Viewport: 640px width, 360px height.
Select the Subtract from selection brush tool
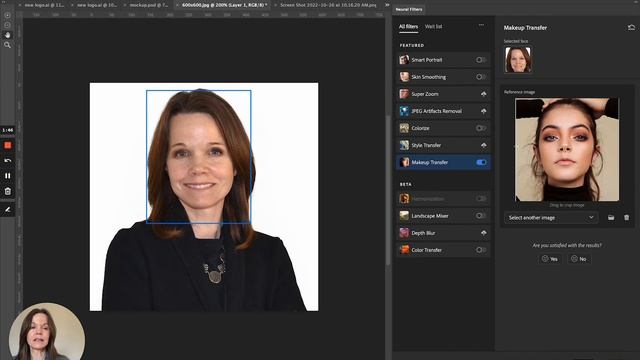[7, 25]
